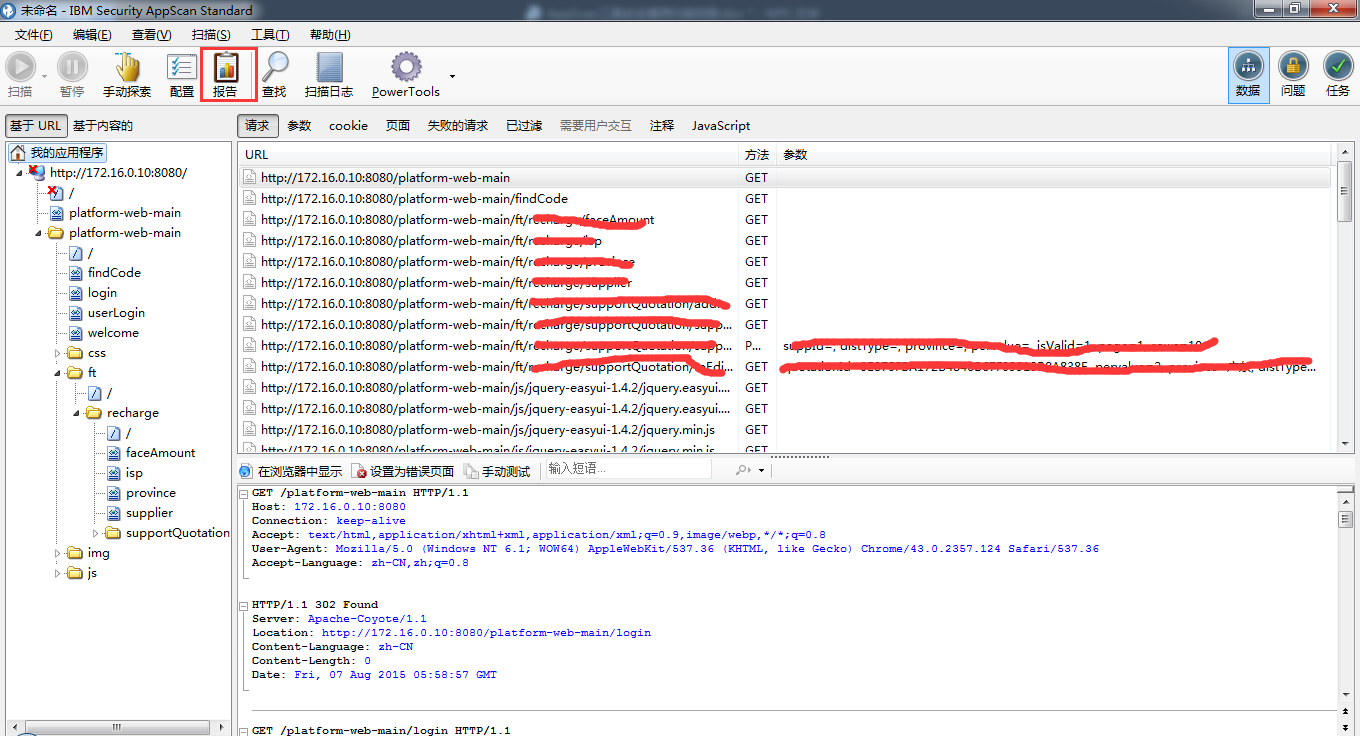Collapse platform-web-main folder node
This screenshot has height=736, width=1360.
pos(38,233)
